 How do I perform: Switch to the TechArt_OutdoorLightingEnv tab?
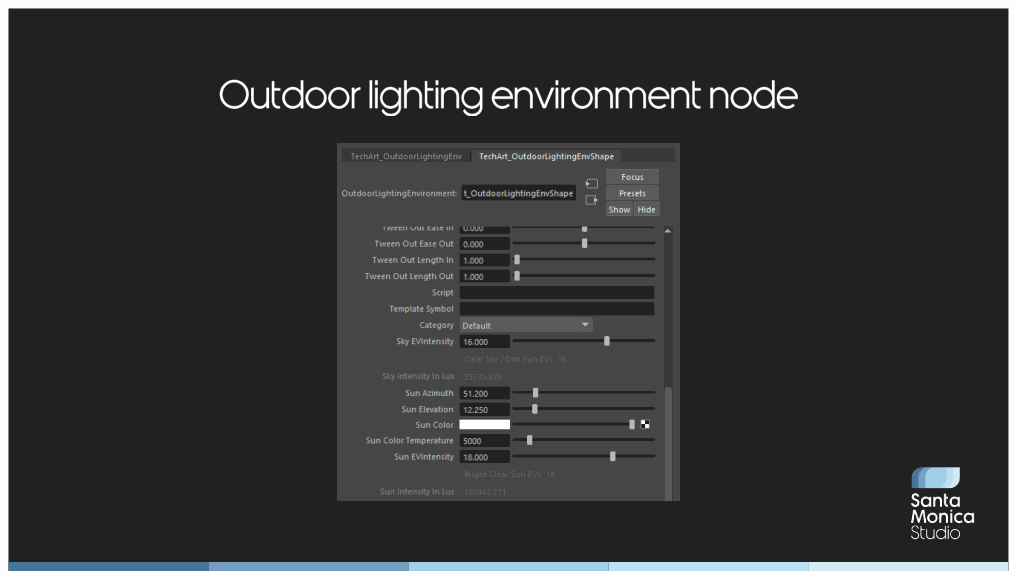click(406, 156)
